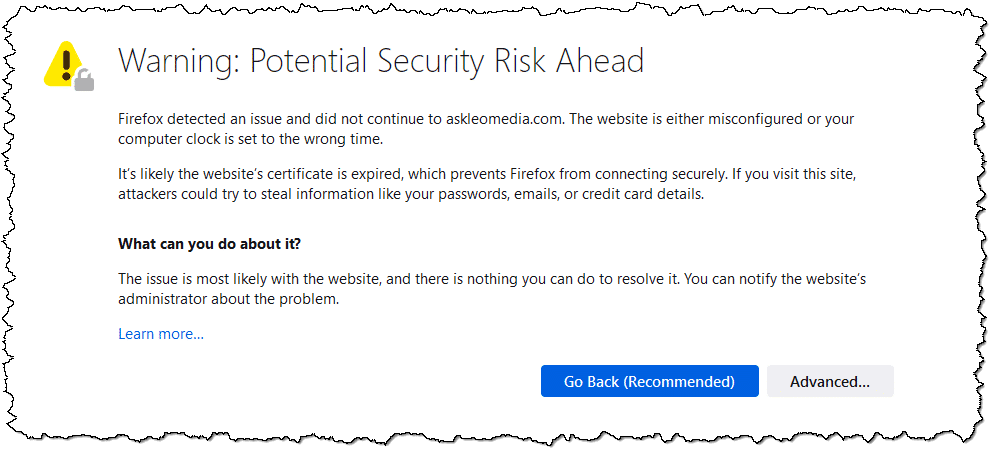Viewport: 995px width, 452px height.
Task: Click the words Security Risk in the title
Action: (463, 62)
